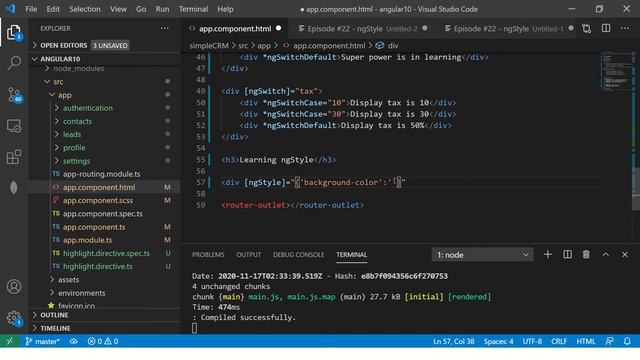This screenshot has width=640, height=360.
Task: Click the editor minimap
Action: pos(617,71)
